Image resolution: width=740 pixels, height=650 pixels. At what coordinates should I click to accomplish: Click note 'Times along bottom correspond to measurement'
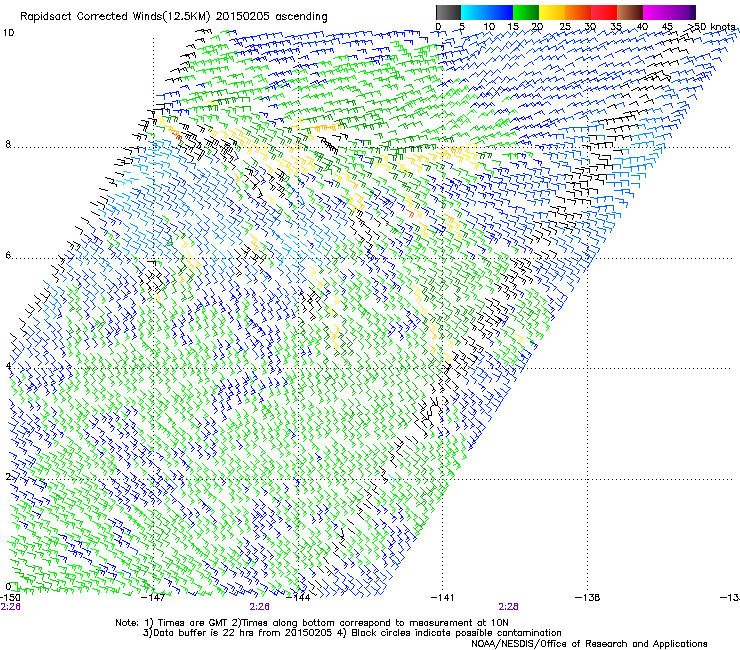tap(359, 623)
